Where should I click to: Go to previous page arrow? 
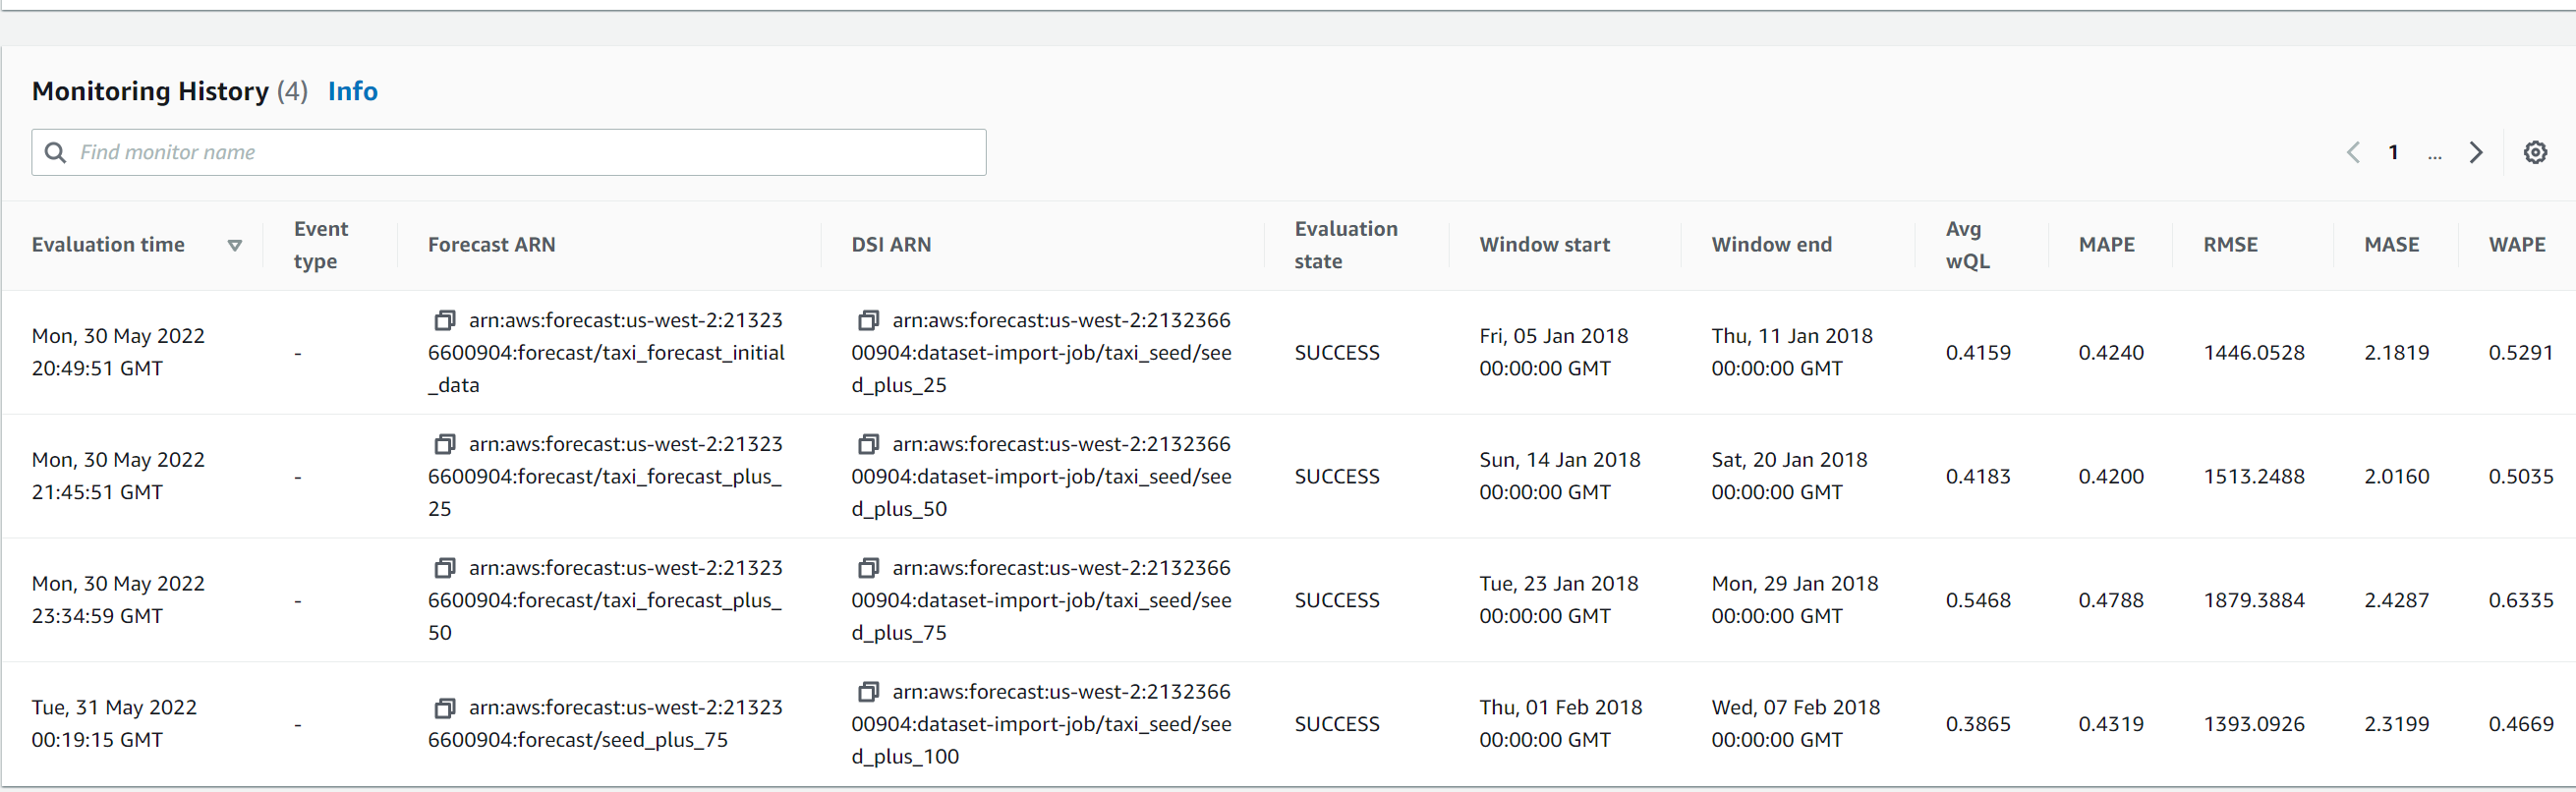(x=2353, y=152)
